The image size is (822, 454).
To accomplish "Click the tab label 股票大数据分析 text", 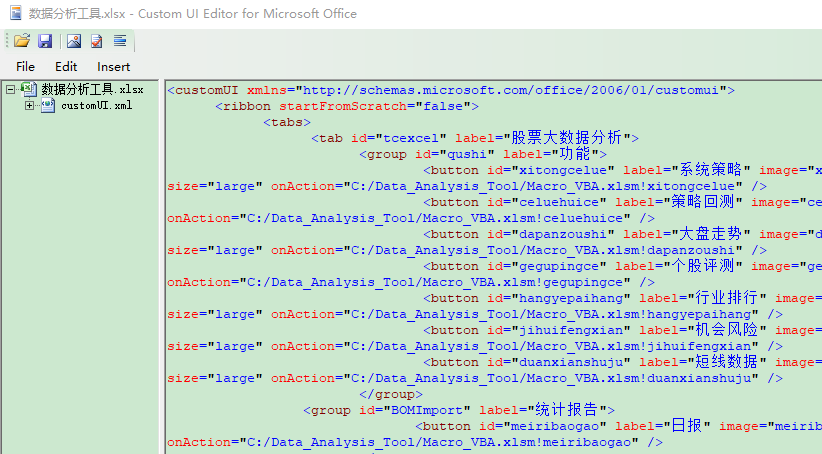I will tap(566, 138).
